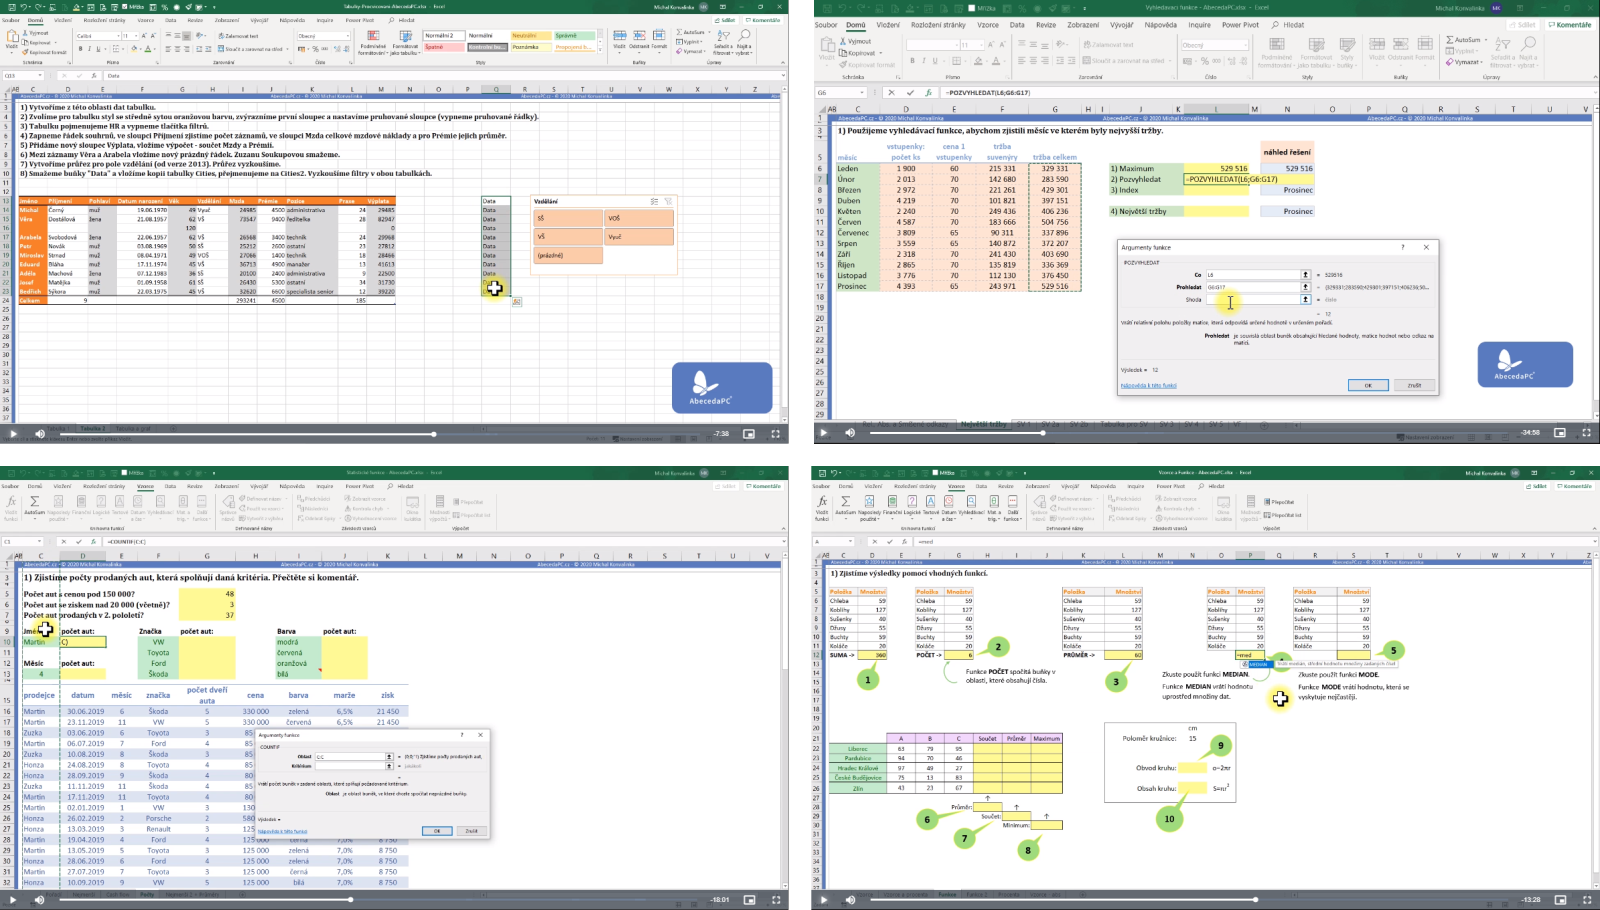The width and height of the screenshot is (1600, 910).
Task: Seek on the bottom-left video progress bar
Action: (x=381, y=900)
